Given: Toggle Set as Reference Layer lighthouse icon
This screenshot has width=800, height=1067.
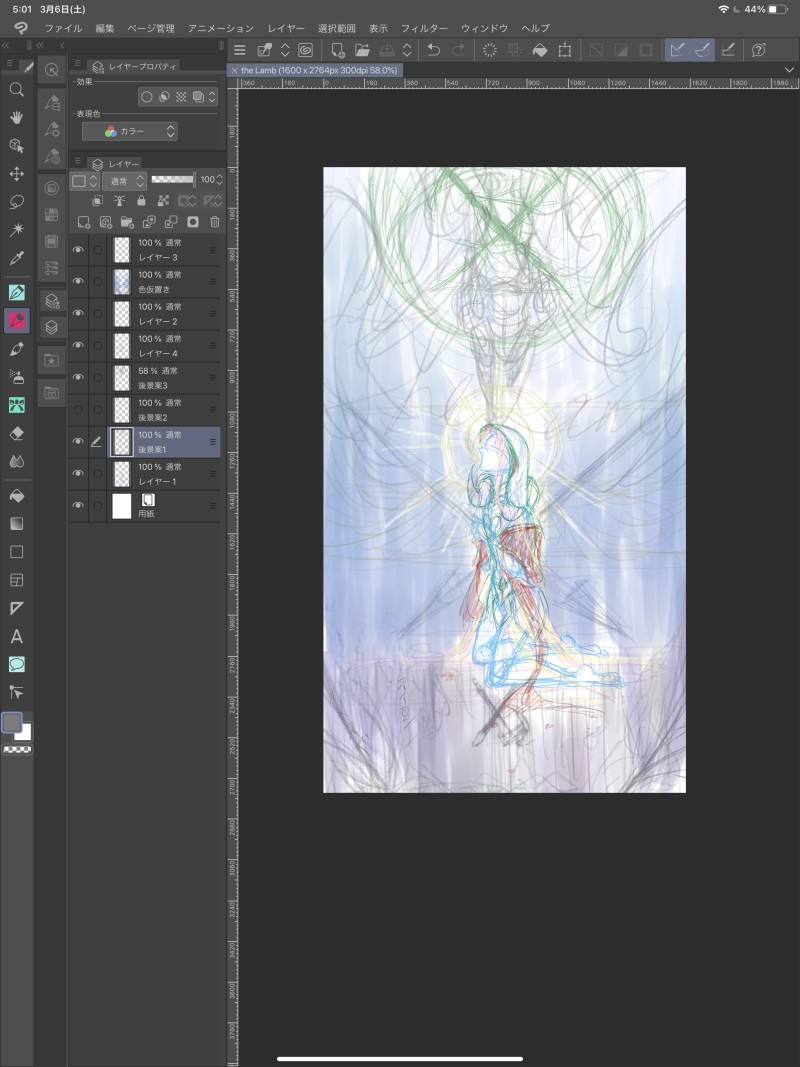Looking at the screenshot, I should tap(119, 201).
